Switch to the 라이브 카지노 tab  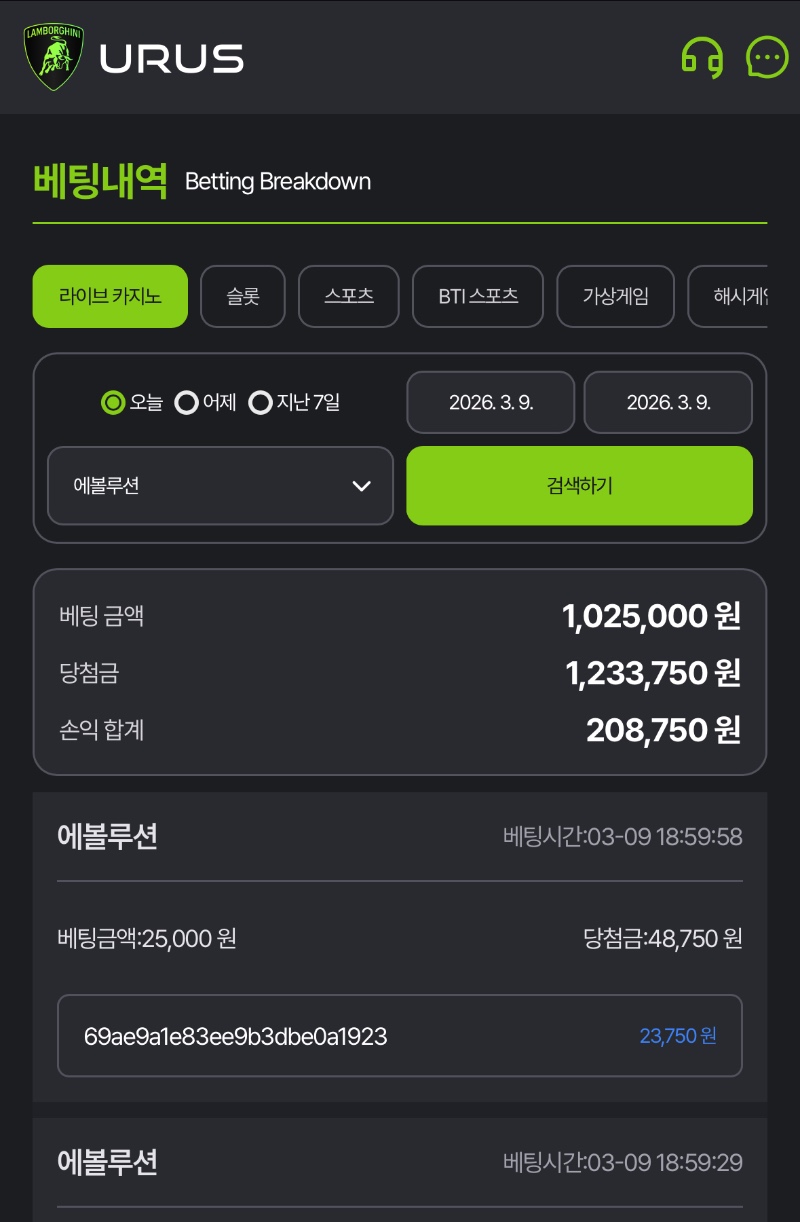[110, 296]
